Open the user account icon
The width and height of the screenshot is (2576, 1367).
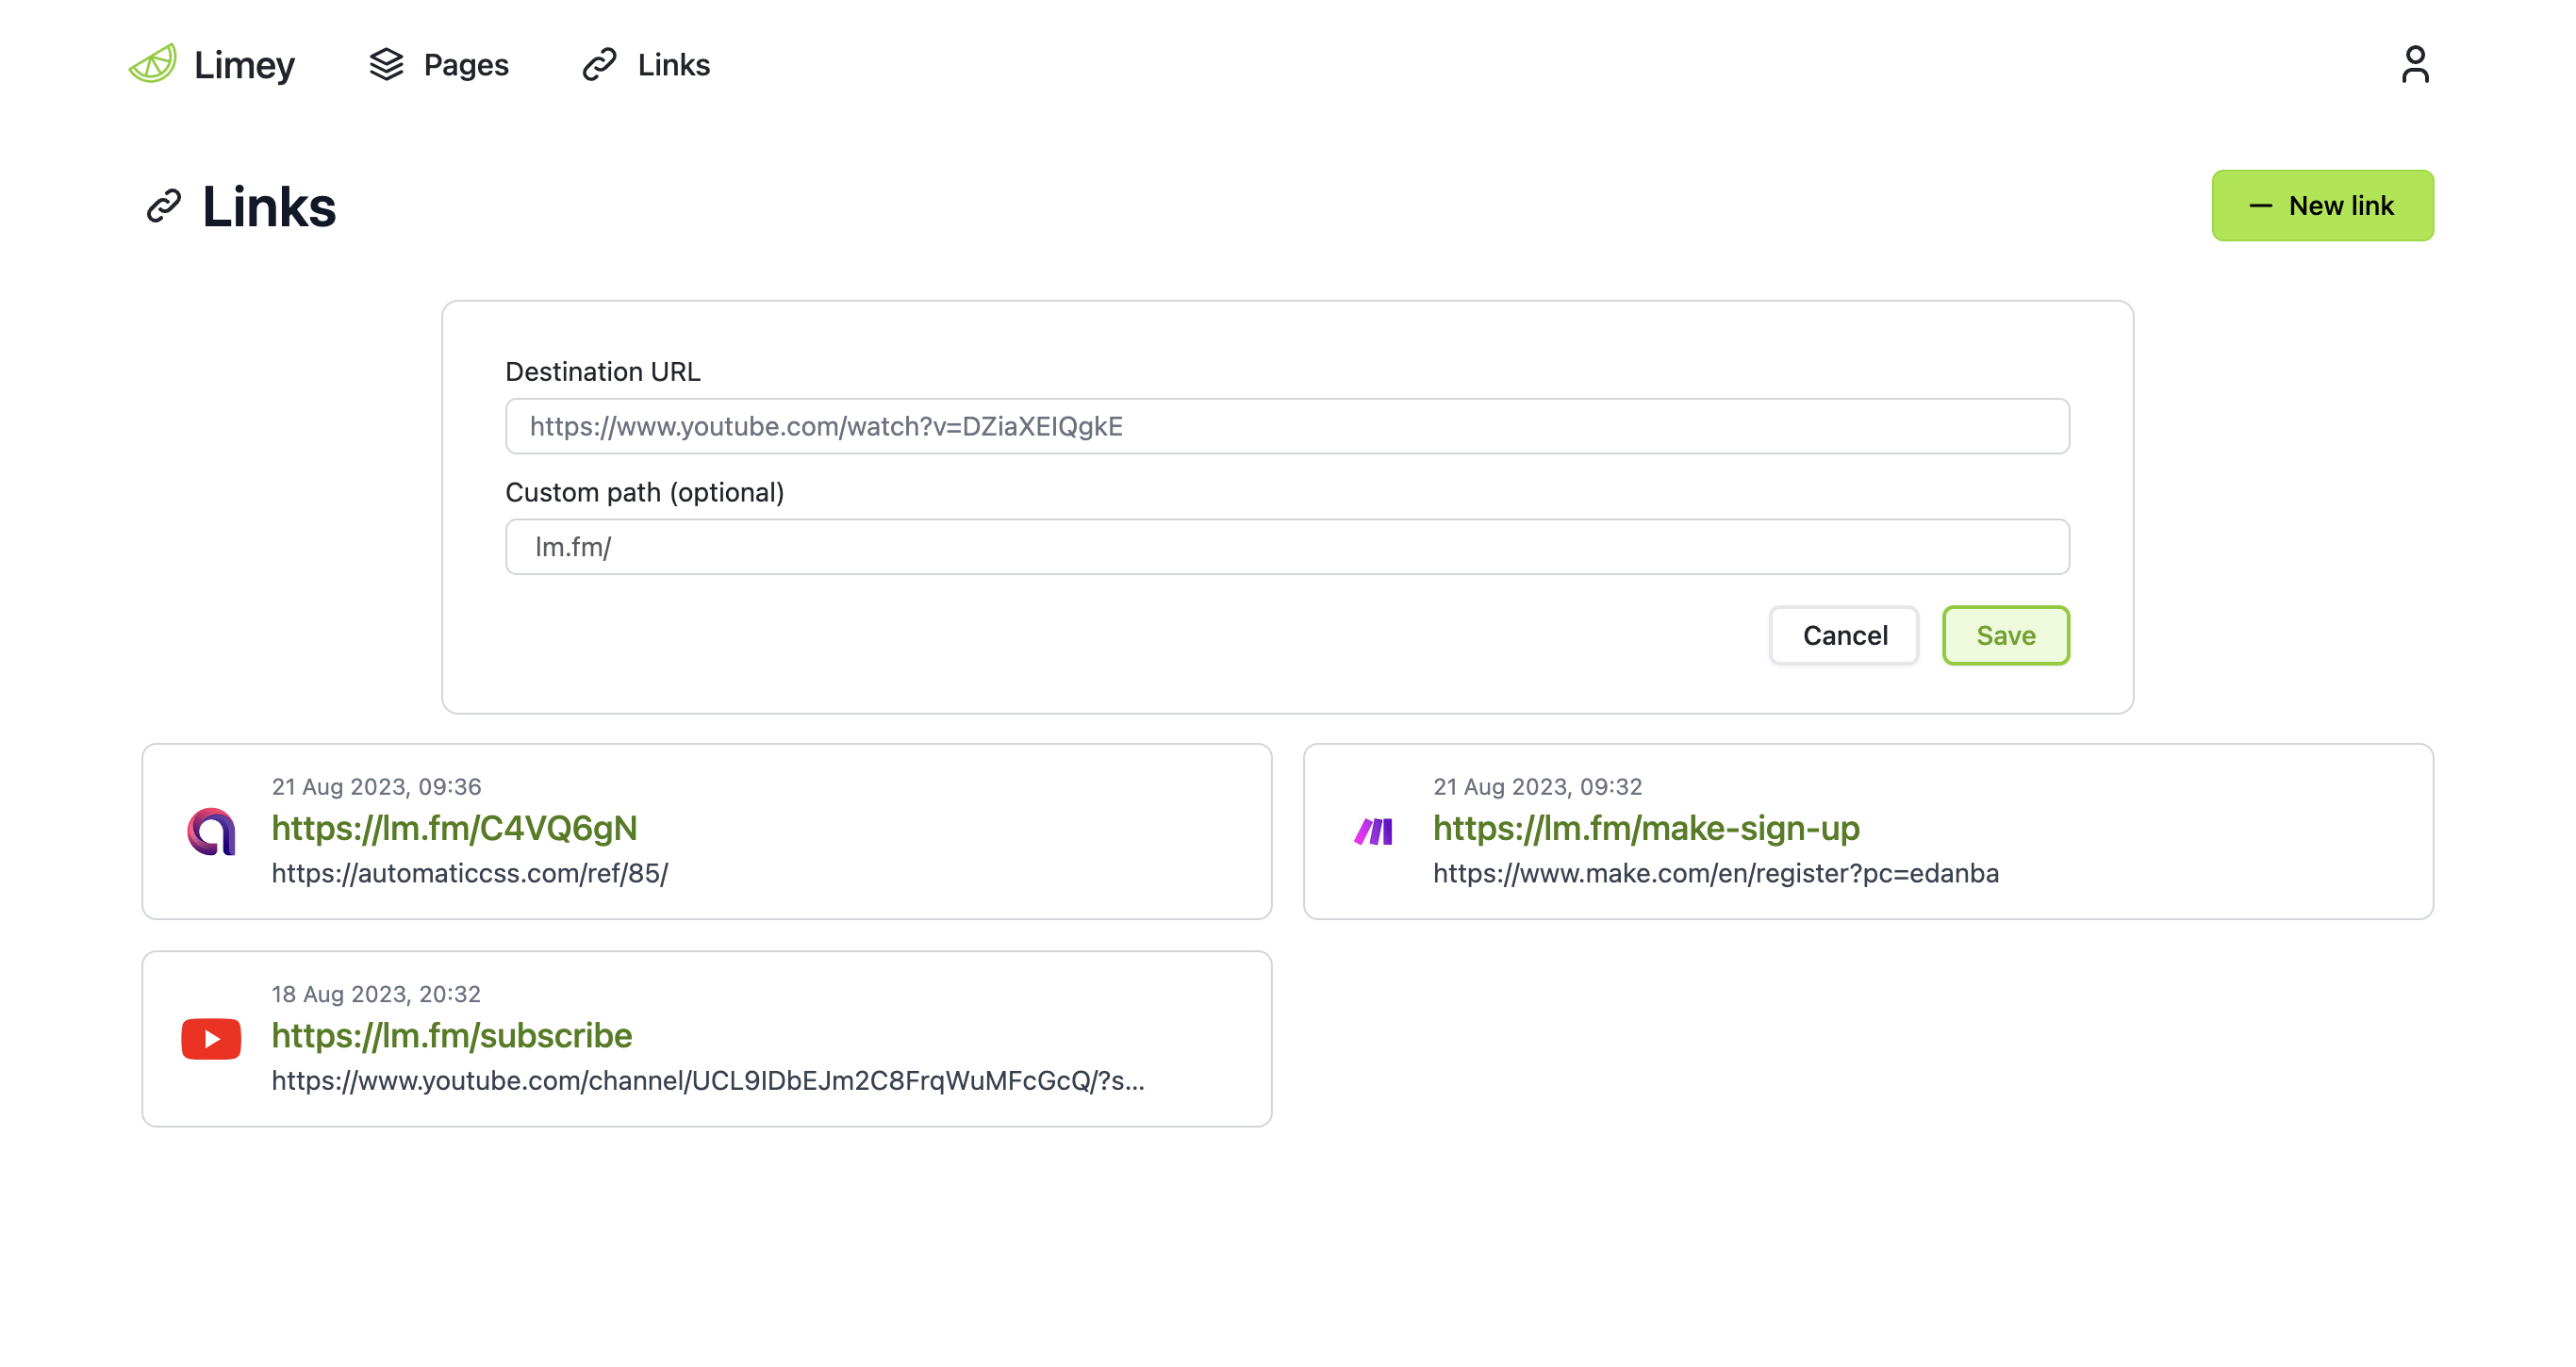pyautogui.click(x=2417, y=63)
